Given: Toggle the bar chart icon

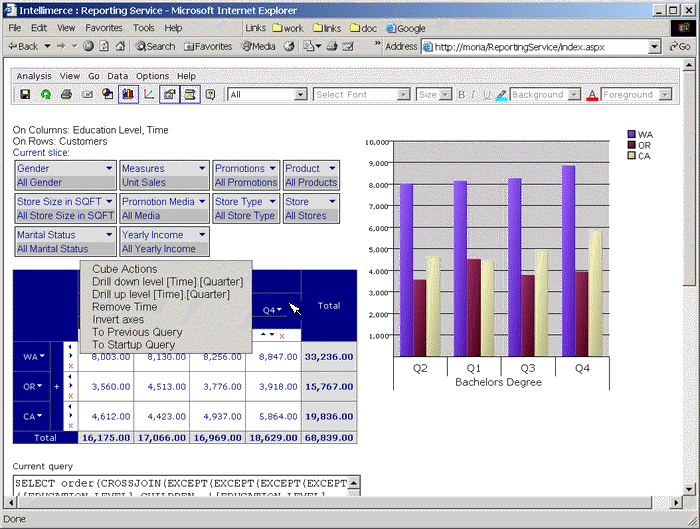Looking at the screenshot, I should click(128, 94).
